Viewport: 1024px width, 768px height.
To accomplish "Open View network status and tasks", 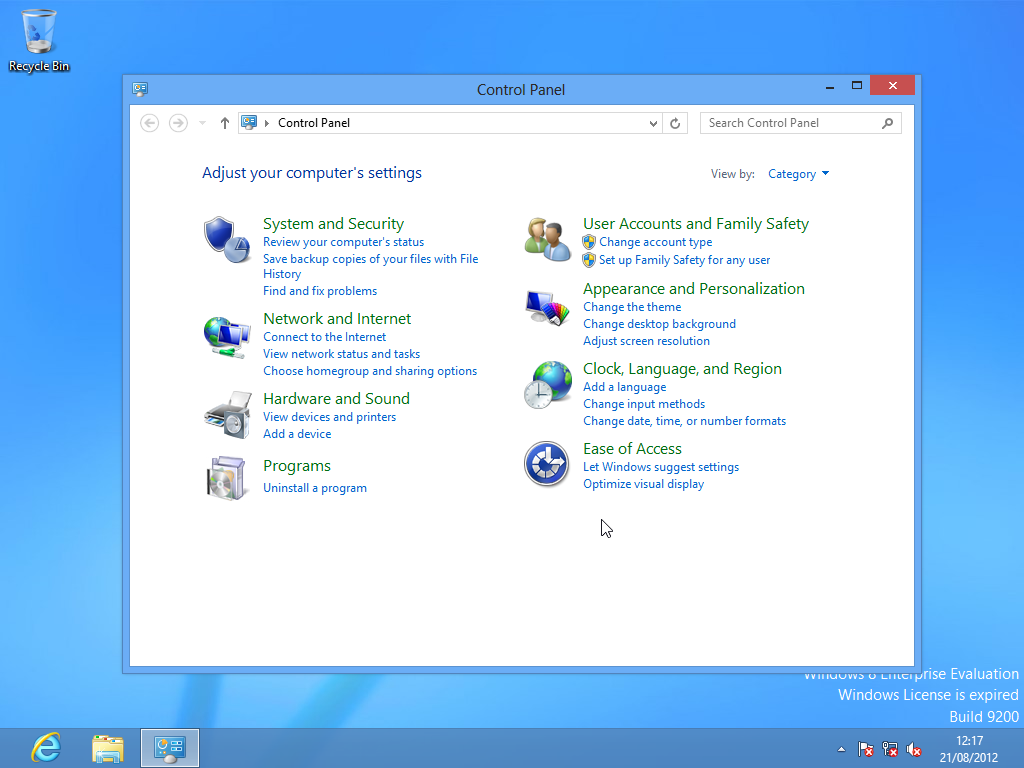I will tap(342, 354).
